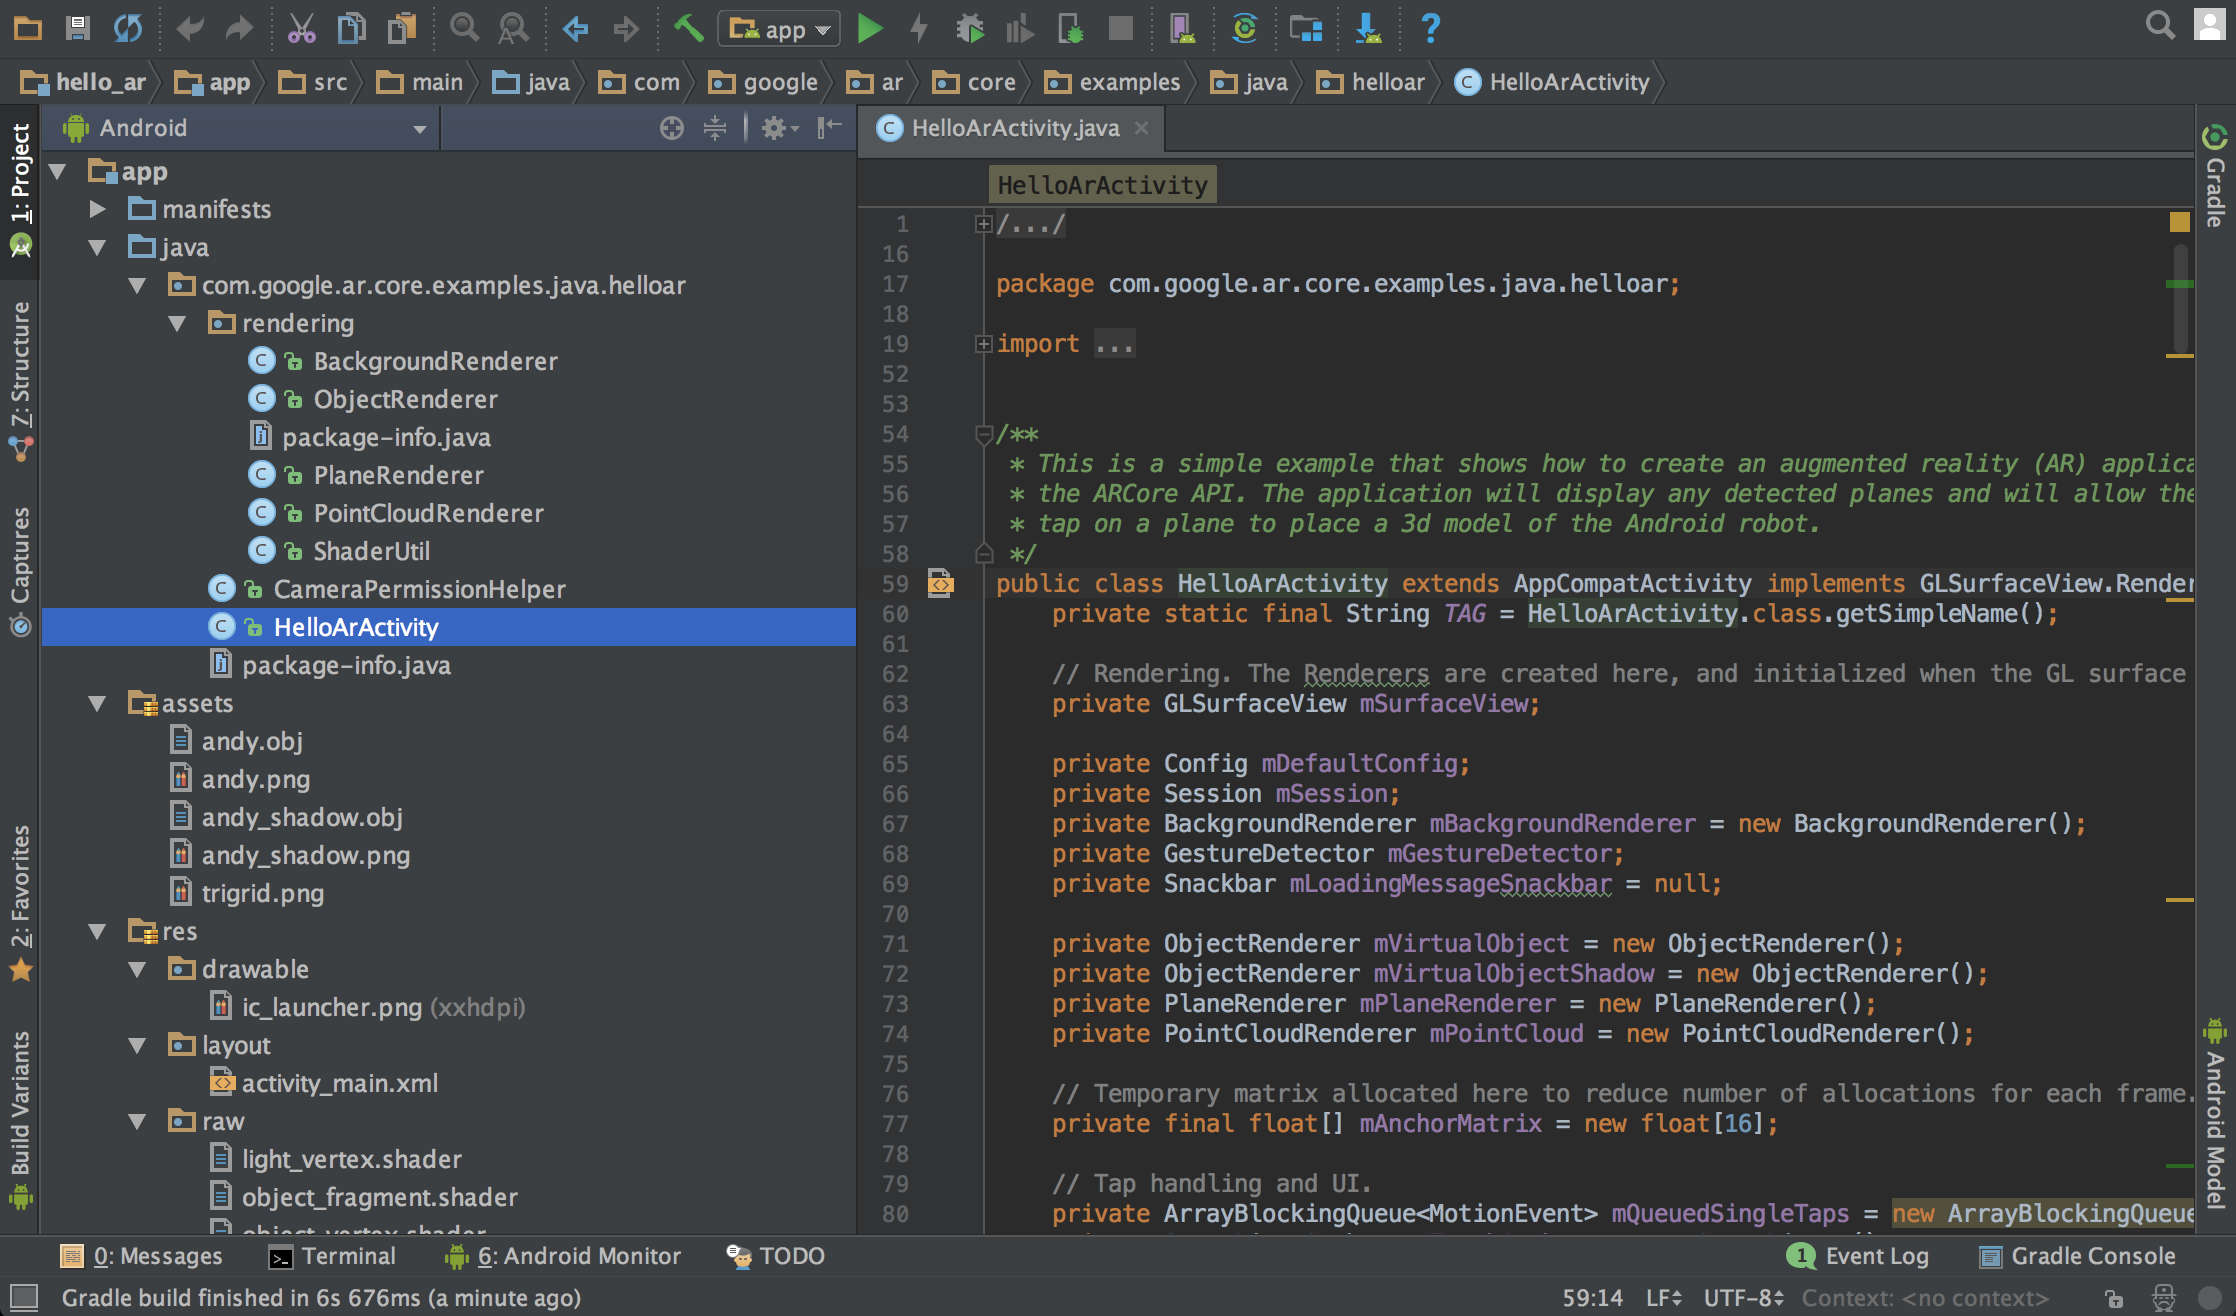2236x1316 pixels.
Task: Click the SDK Manager download icon
Action: pyautogui.click(x=1367, y=29)
